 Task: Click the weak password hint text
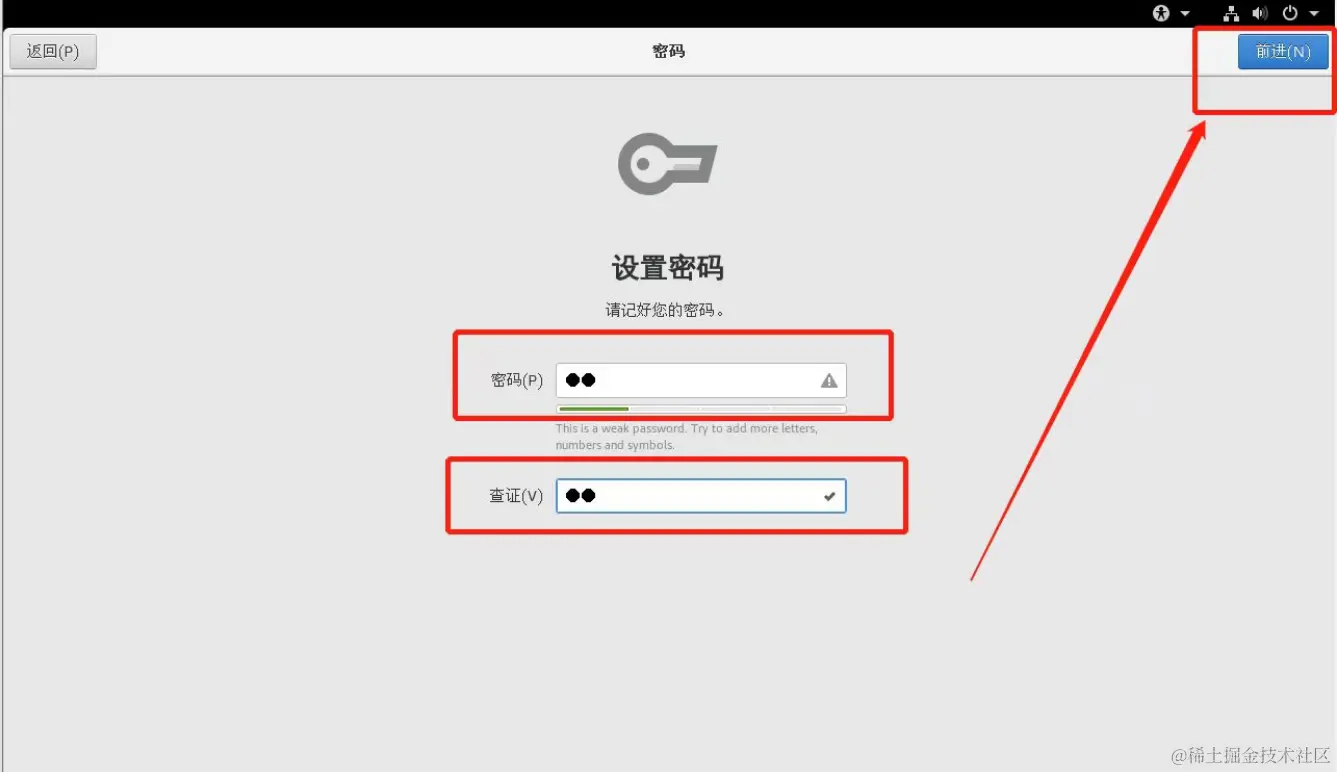(x=687, y=437)
